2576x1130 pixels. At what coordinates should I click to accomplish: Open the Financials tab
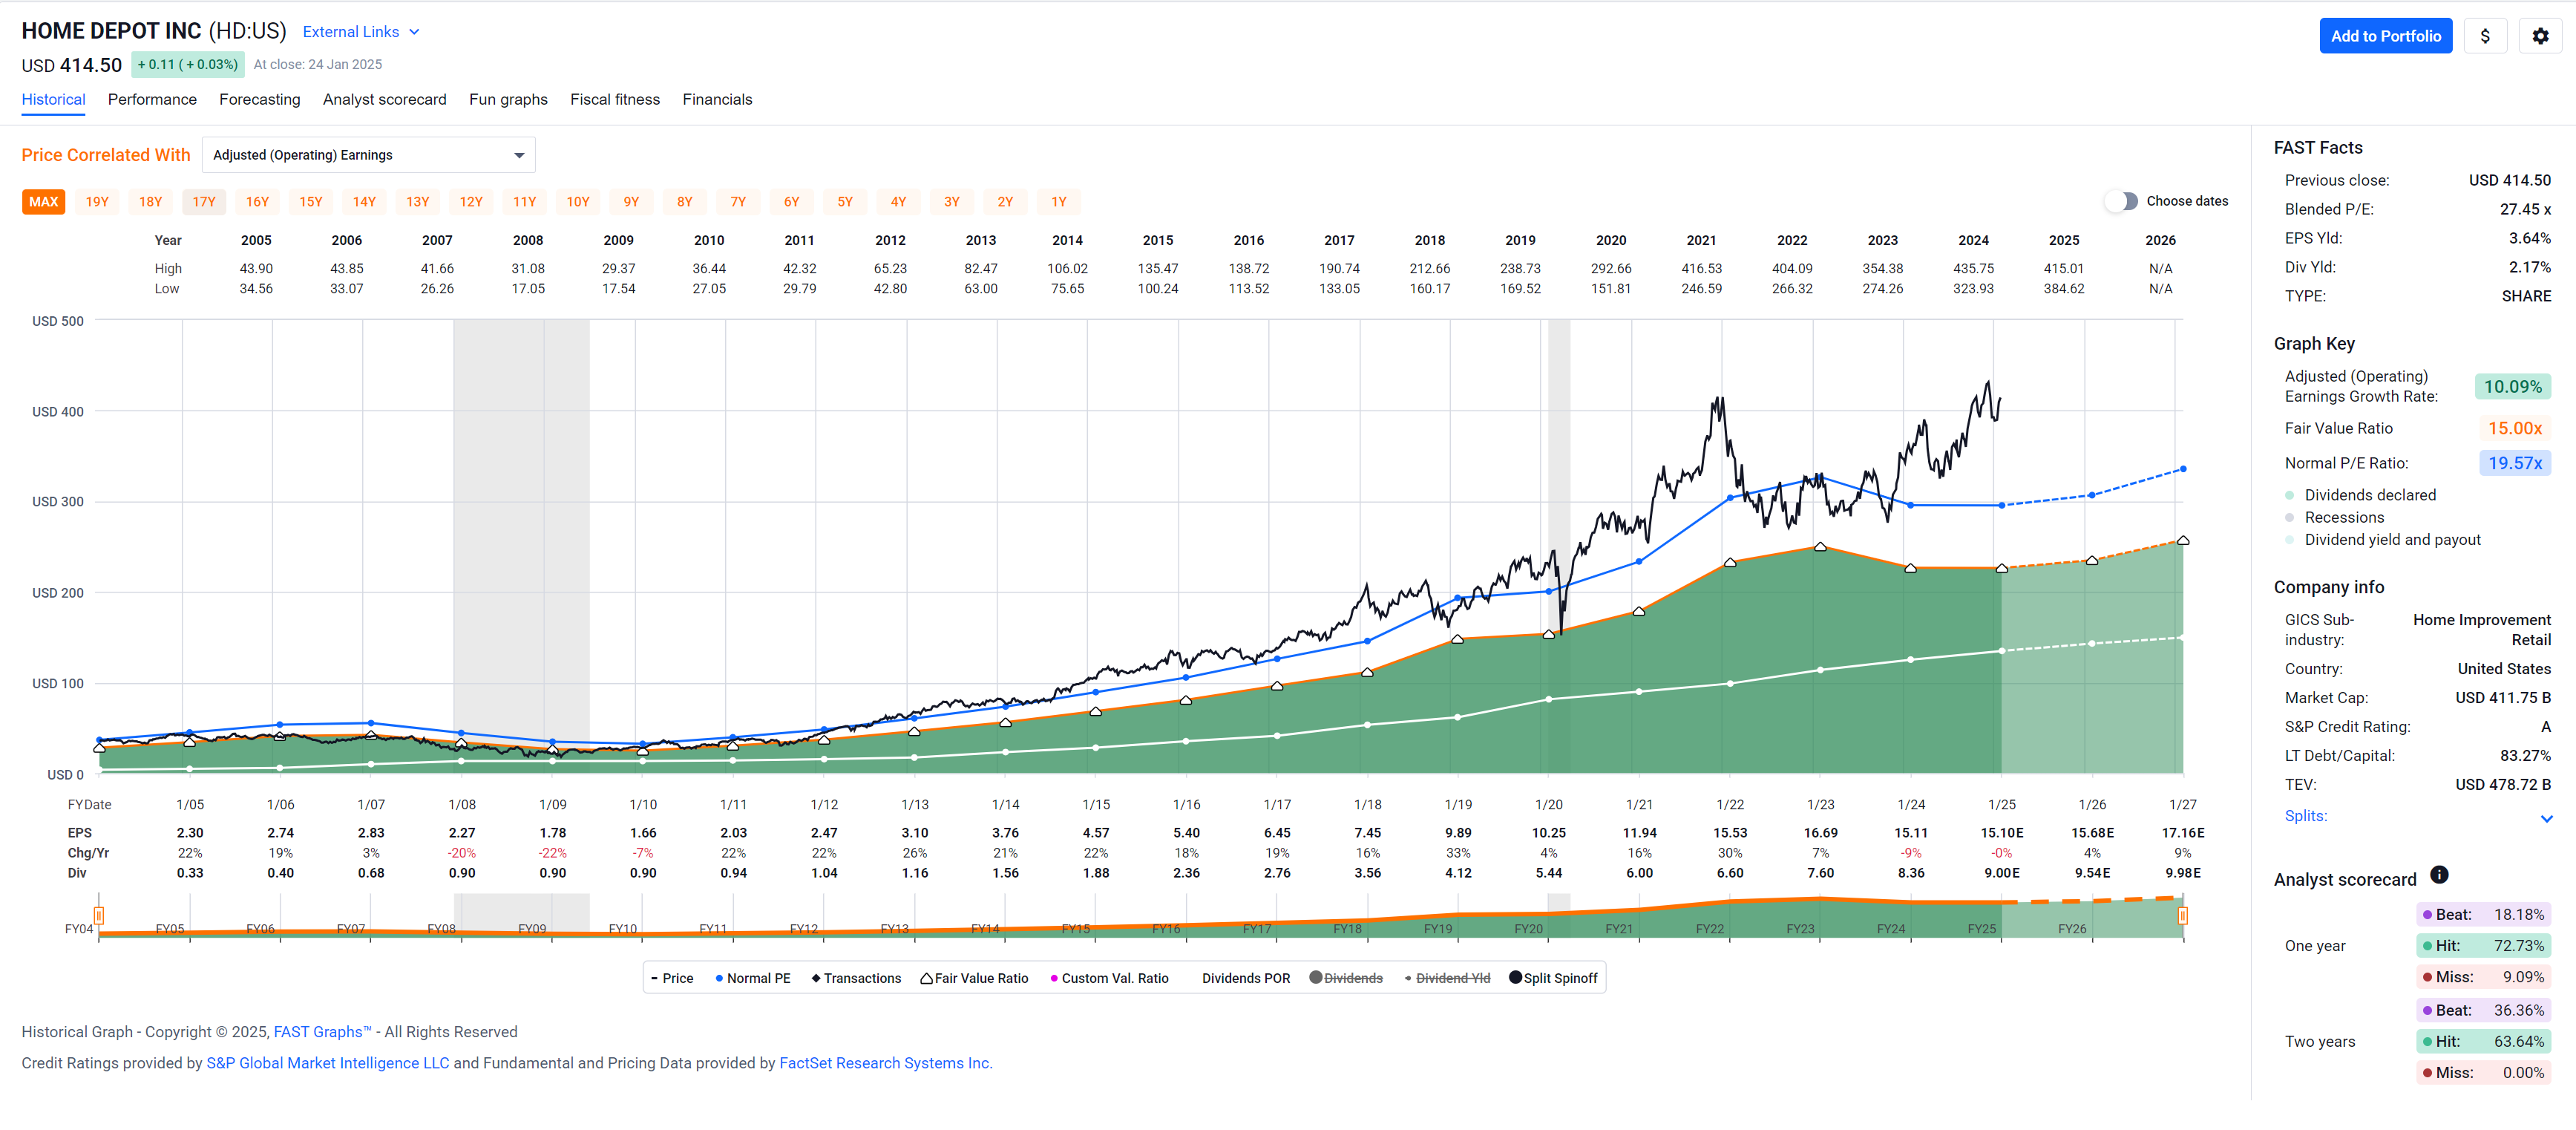(x=717, y=99)
